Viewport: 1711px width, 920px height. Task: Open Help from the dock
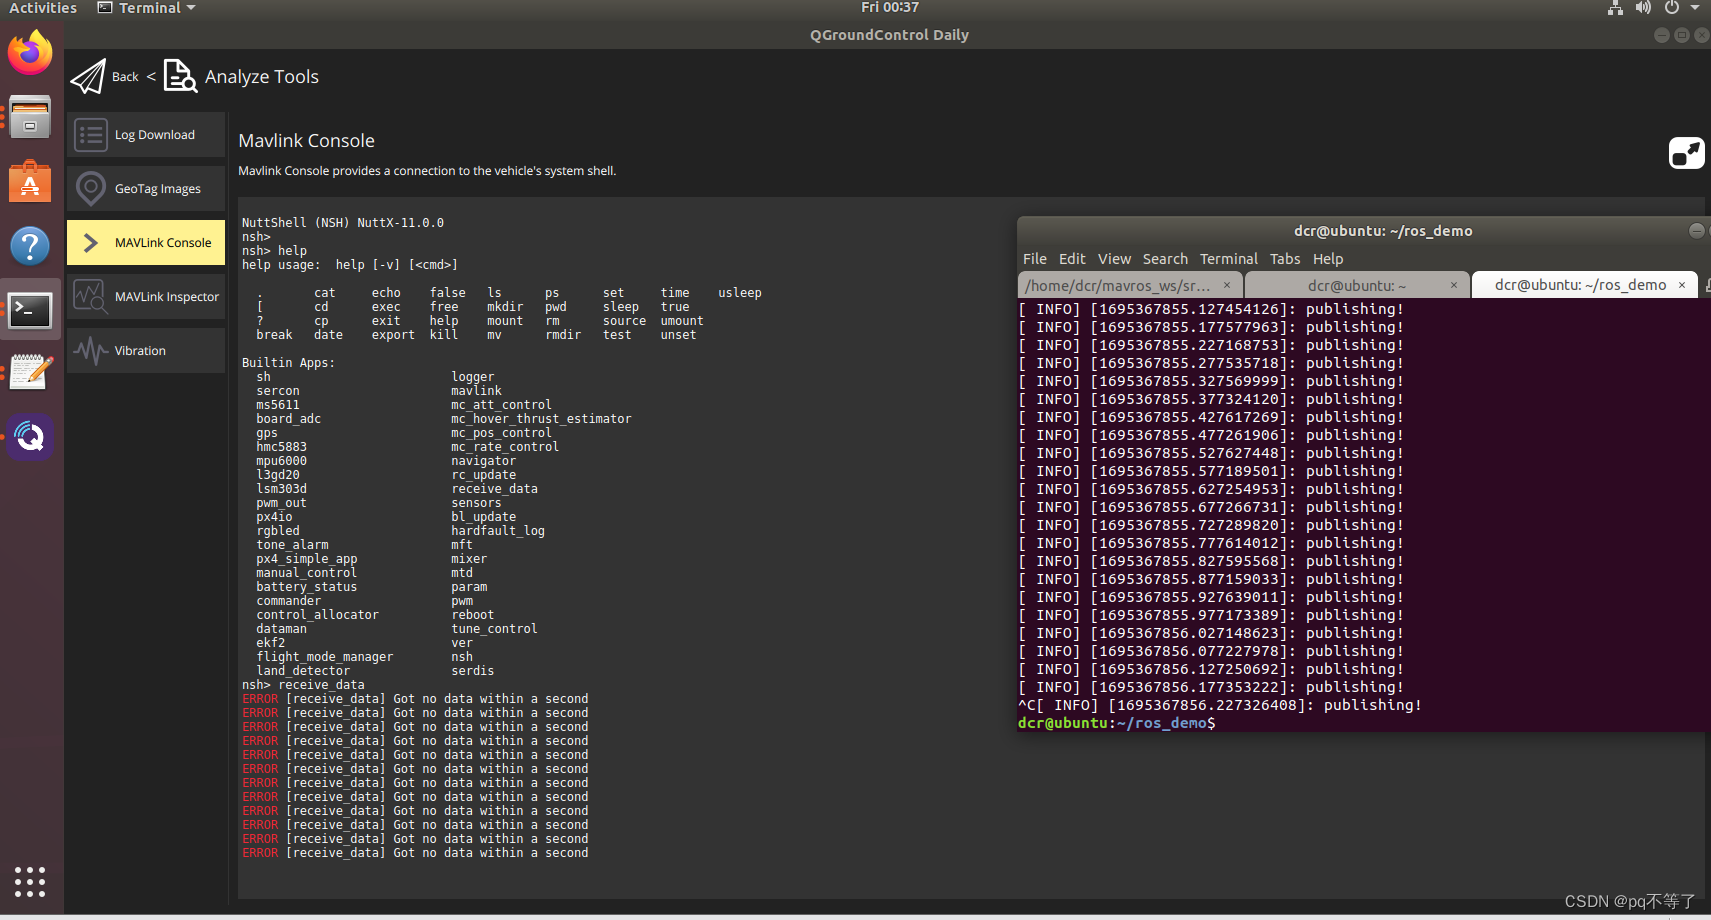(30, 246)
